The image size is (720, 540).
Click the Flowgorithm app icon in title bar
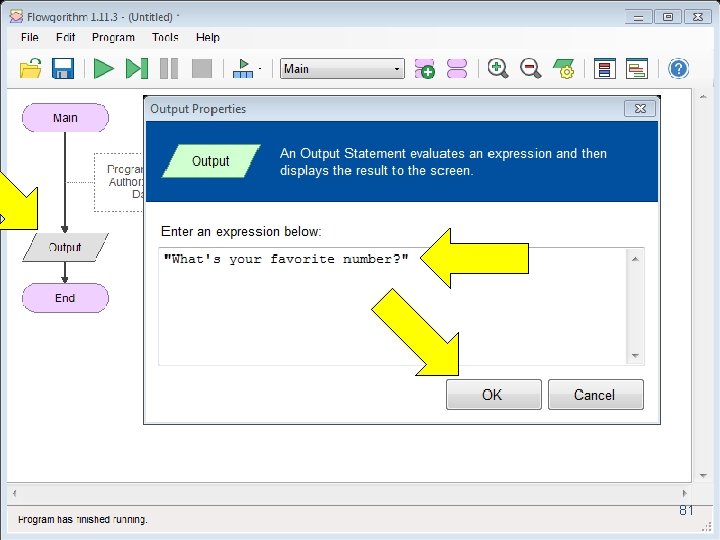[16, 17]
